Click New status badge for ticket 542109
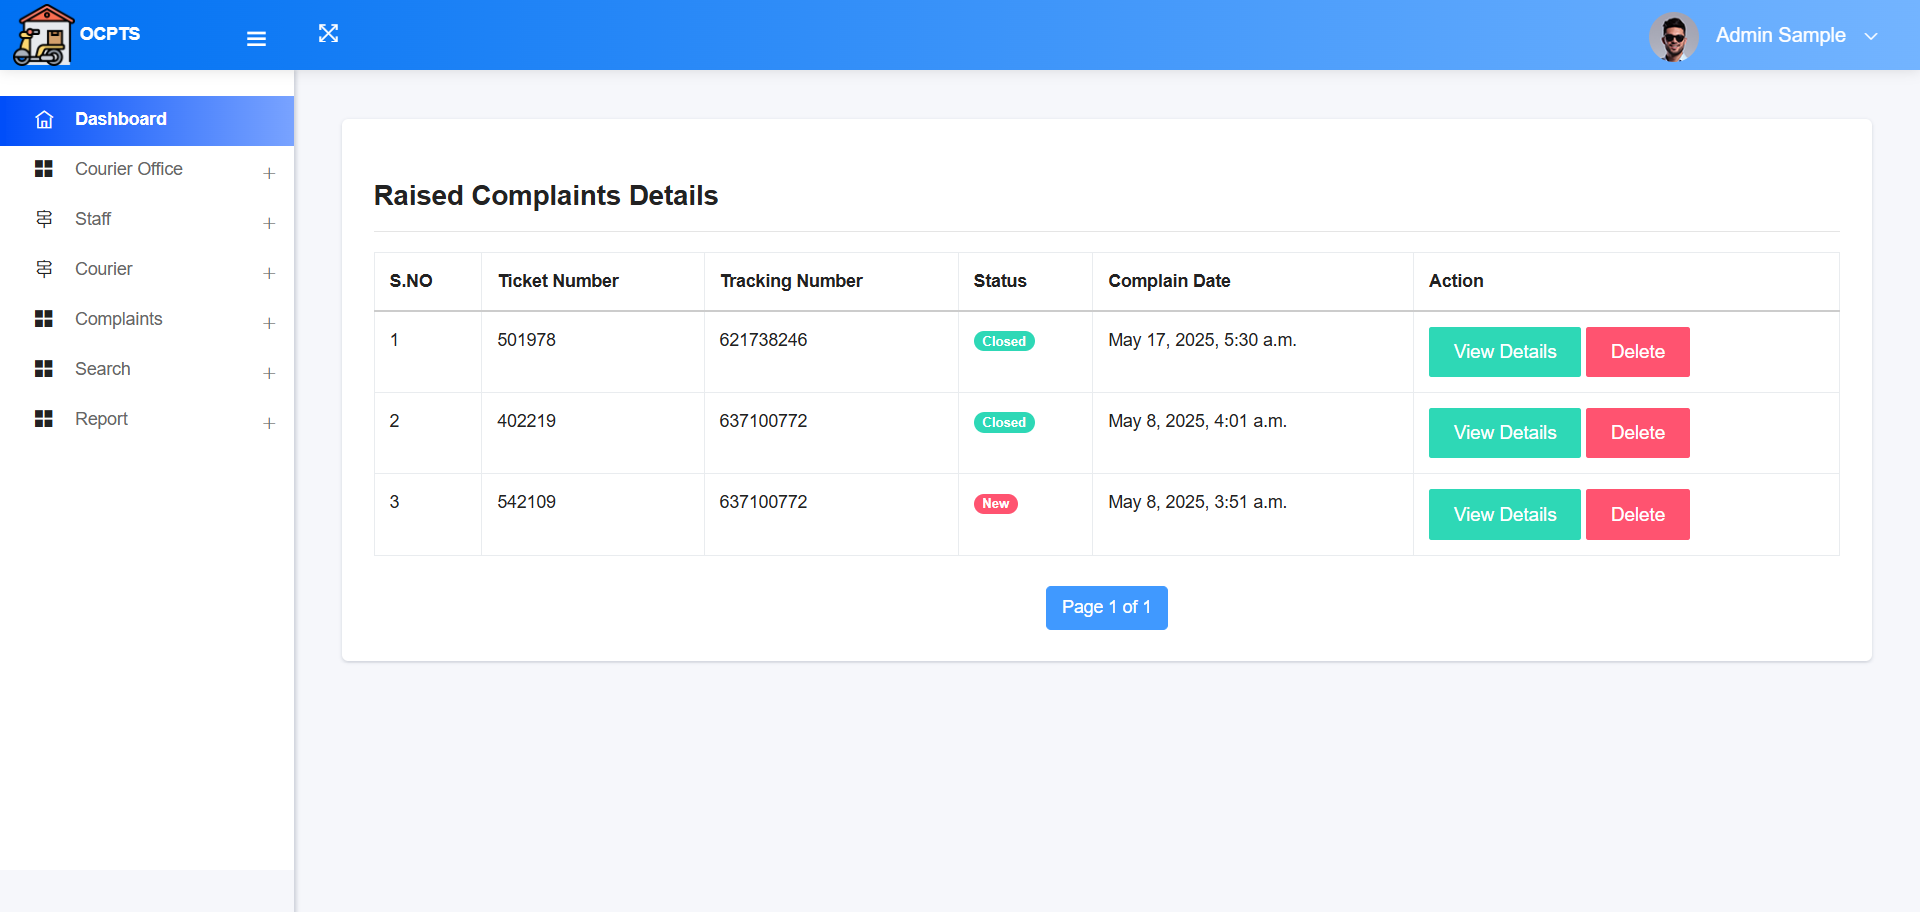This screenshot has width=1920, height=912. (995, 504)
